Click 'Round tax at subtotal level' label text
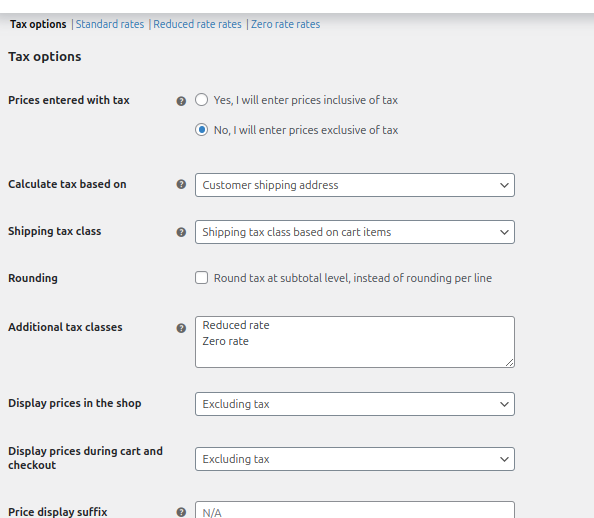This screenshot has width=594, height=518. pyautogui.click(x=353, y=278)
